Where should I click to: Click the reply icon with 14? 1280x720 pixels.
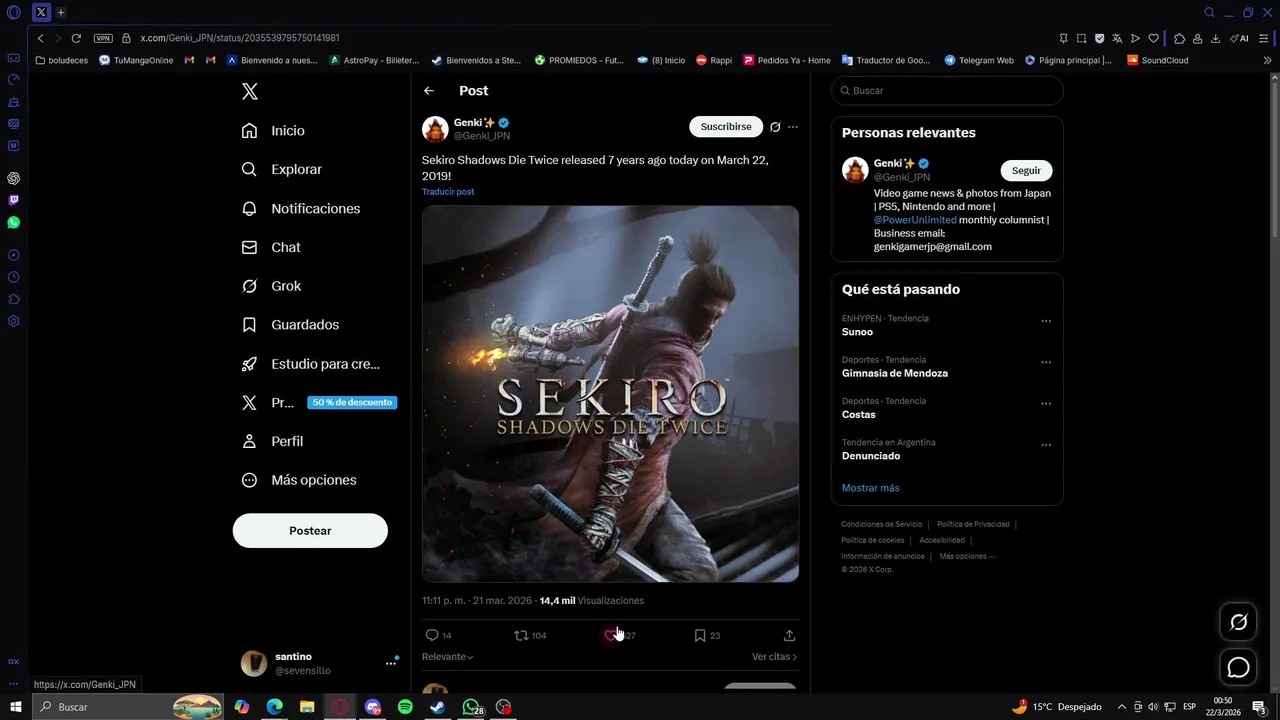pos(432,635)
